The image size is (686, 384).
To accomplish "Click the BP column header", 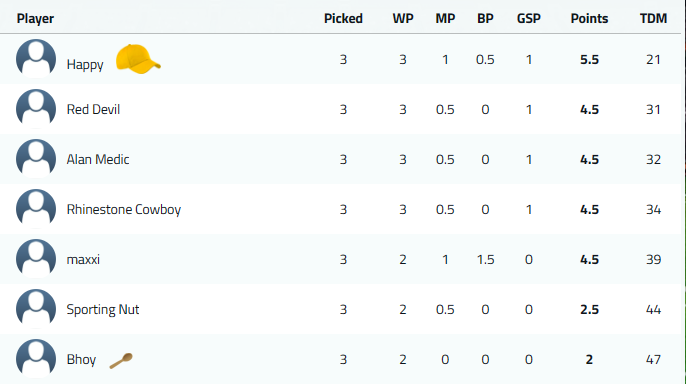I will (x=485, y=18).
